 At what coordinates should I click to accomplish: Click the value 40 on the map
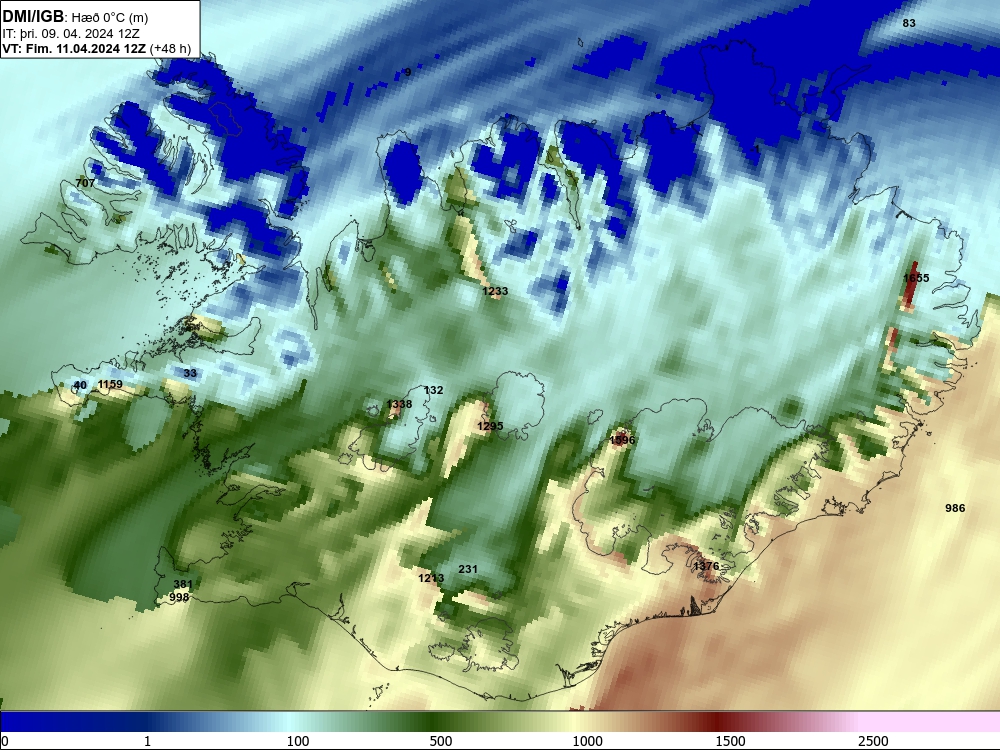(80, 385)
